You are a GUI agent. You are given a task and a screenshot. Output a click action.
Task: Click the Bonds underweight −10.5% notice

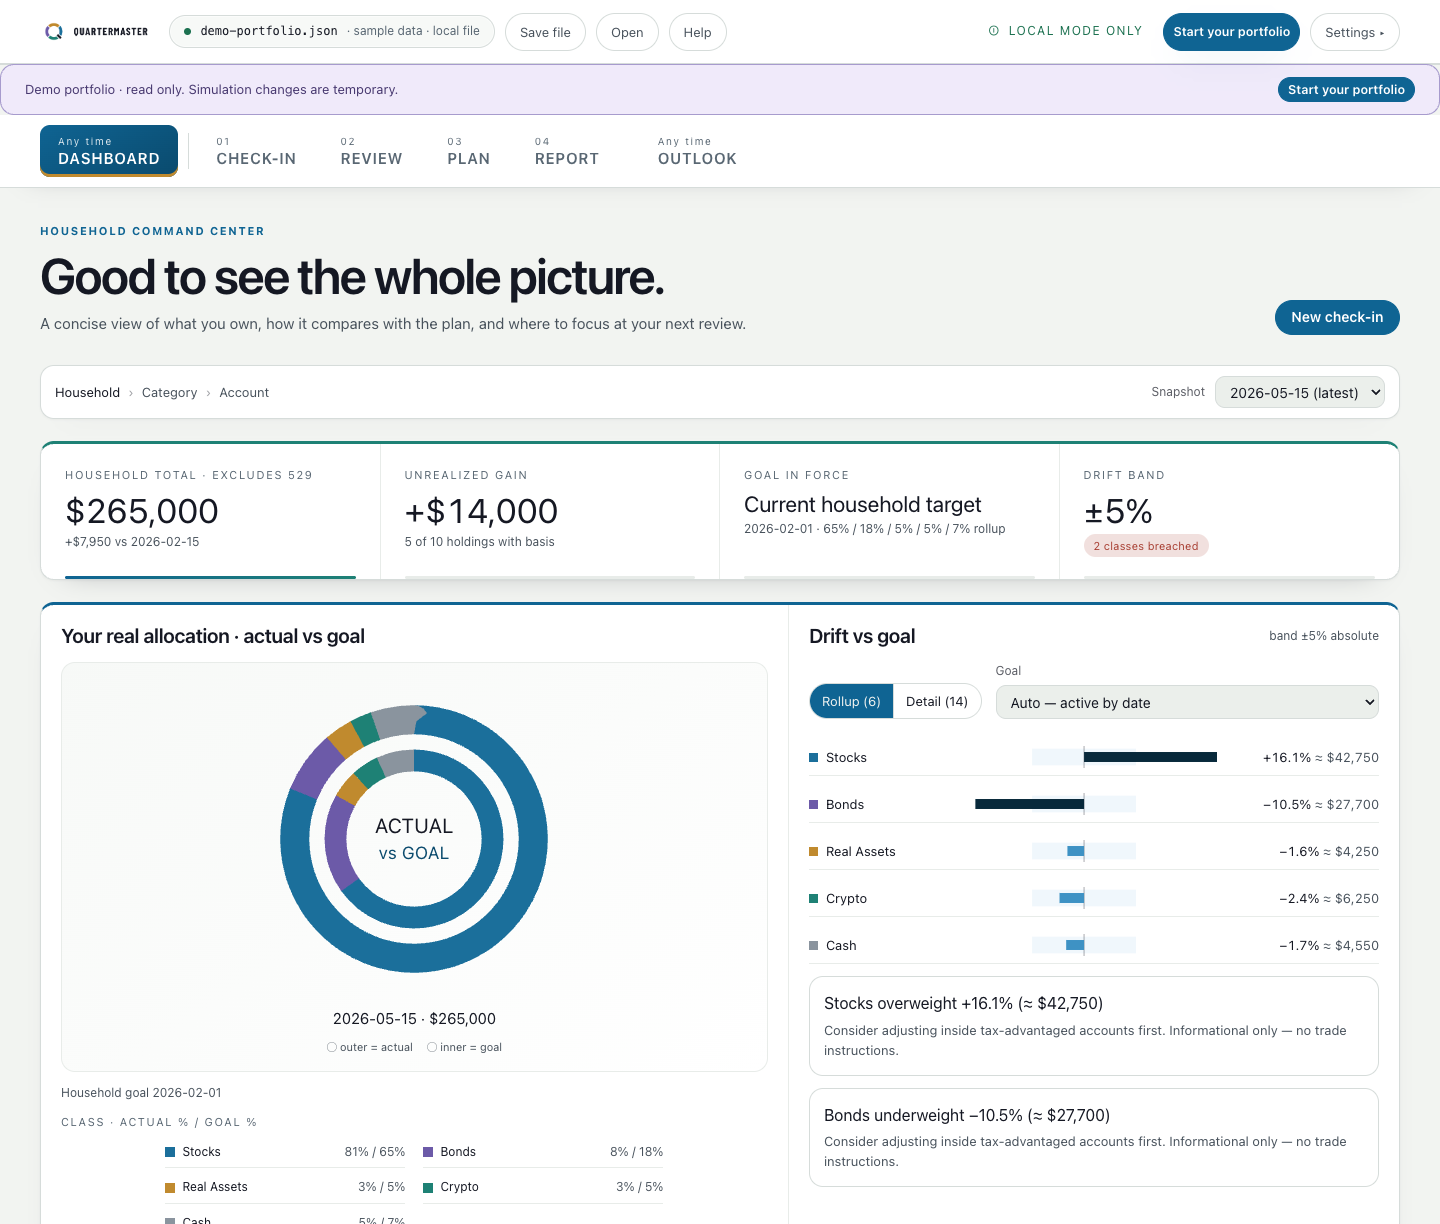[1094, 1138]
